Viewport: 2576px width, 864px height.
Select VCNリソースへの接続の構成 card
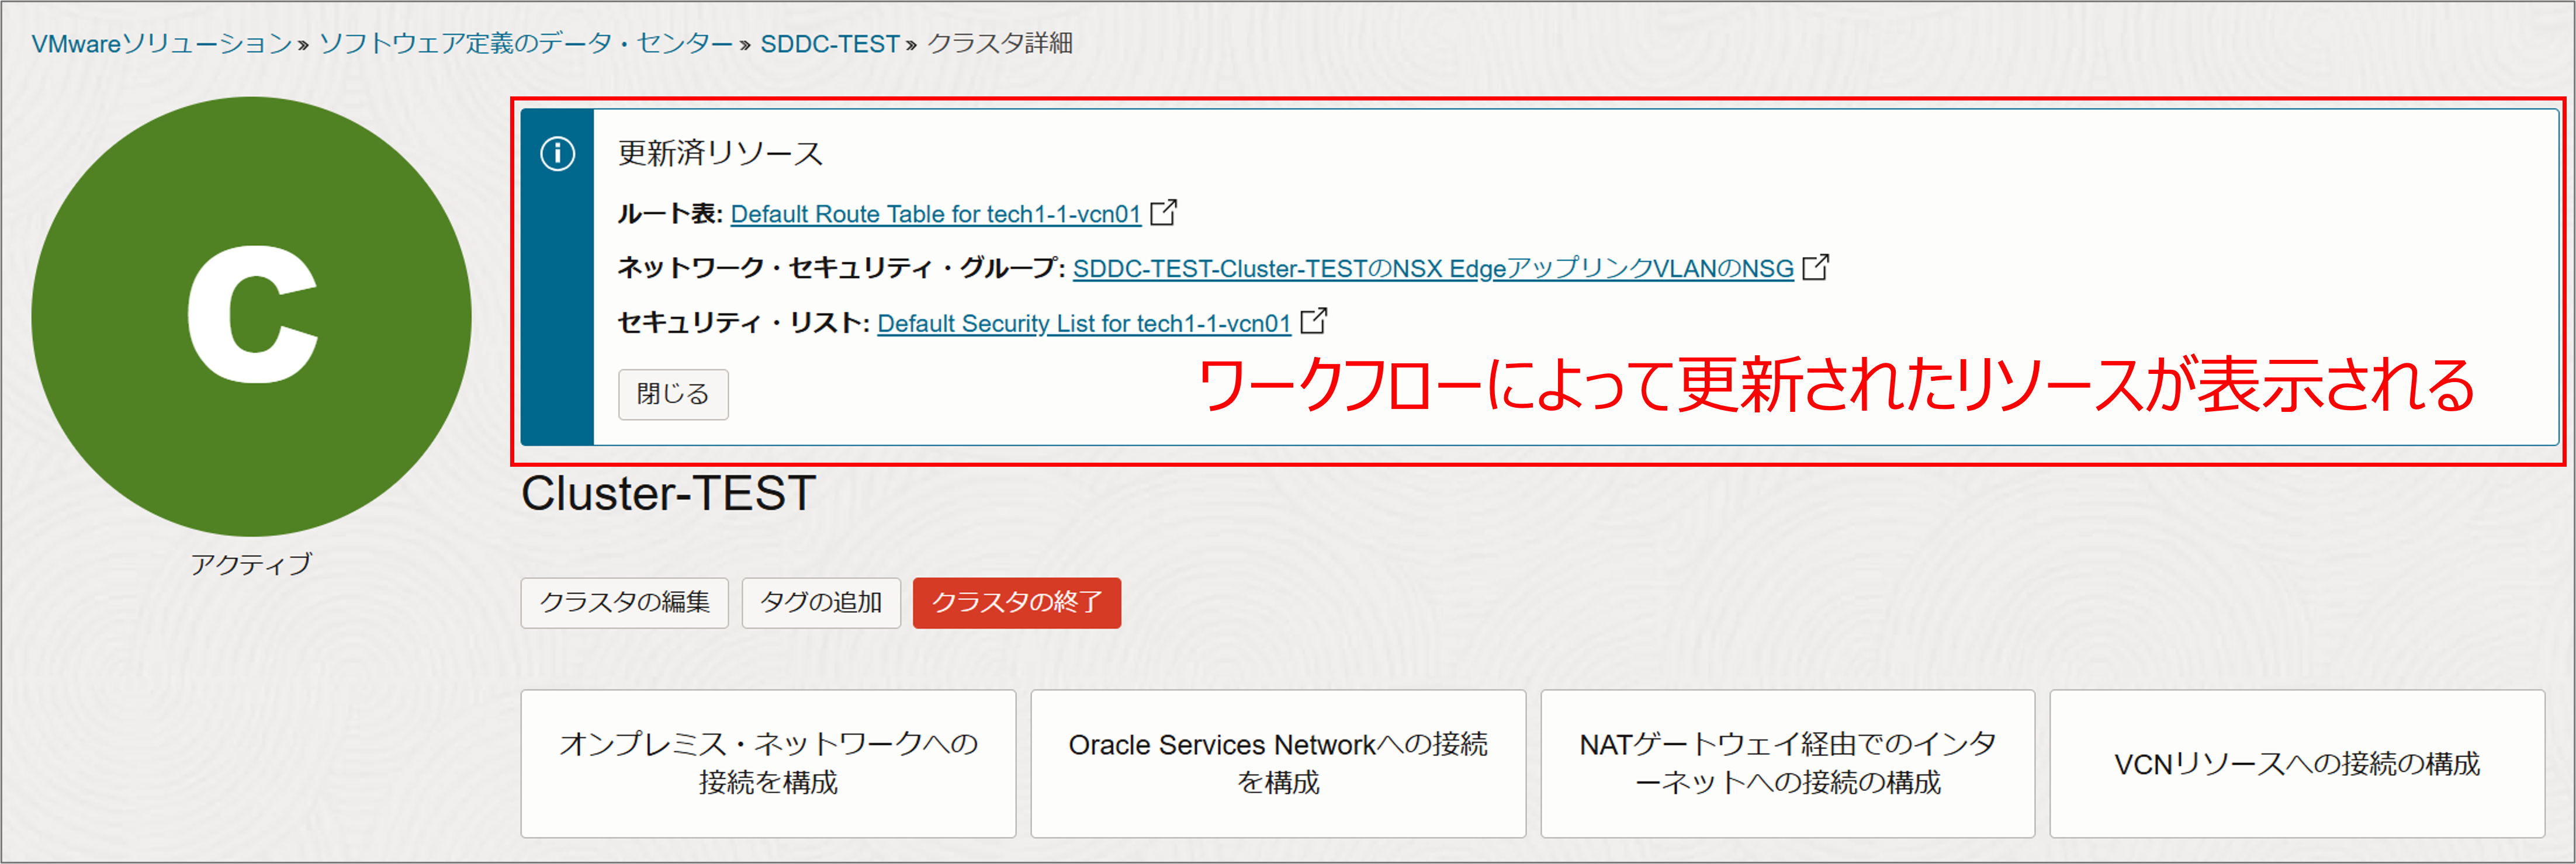[2297, 763]
